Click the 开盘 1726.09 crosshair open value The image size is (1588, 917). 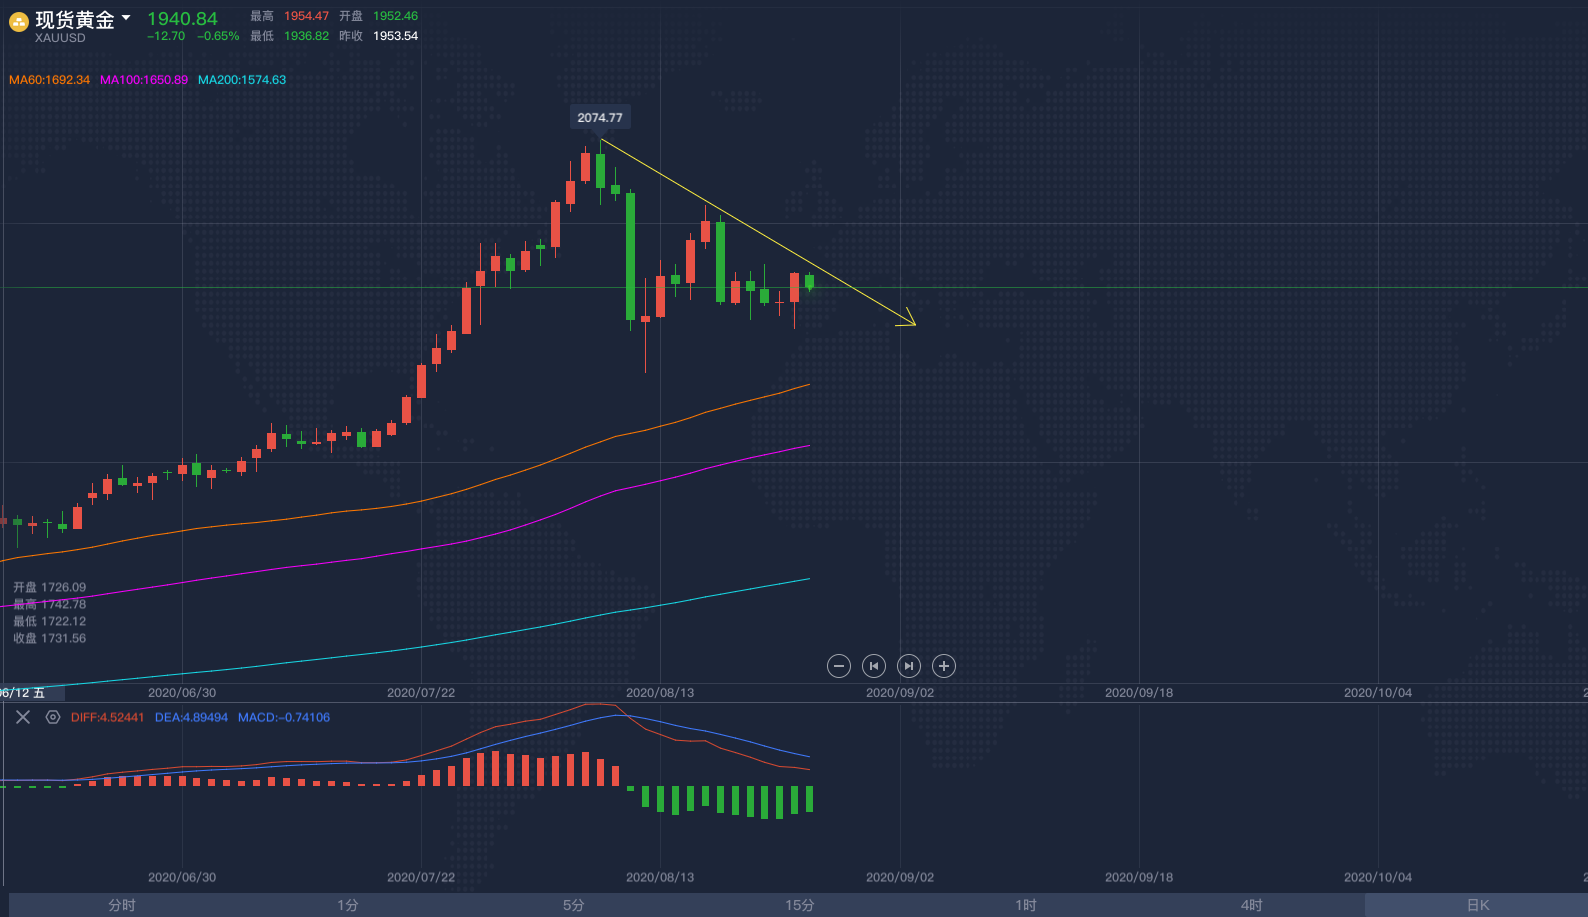50,587
